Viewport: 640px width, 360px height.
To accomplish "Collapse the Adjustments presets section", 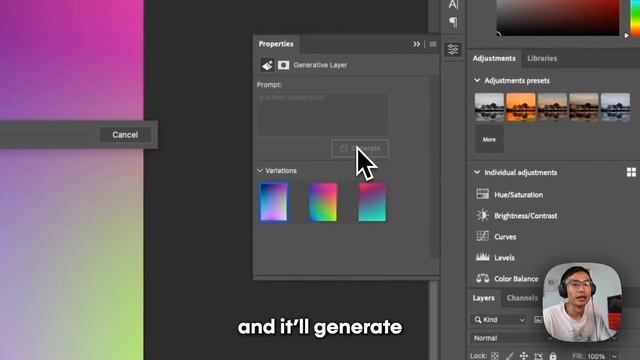I will 477,80.
